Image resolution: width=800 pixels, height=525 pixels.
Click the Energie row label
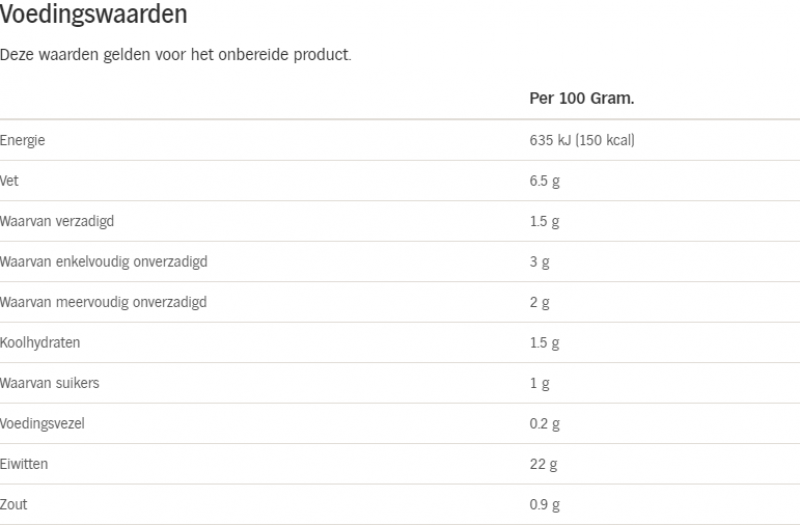pyautogui.click(x=22, y=140)
